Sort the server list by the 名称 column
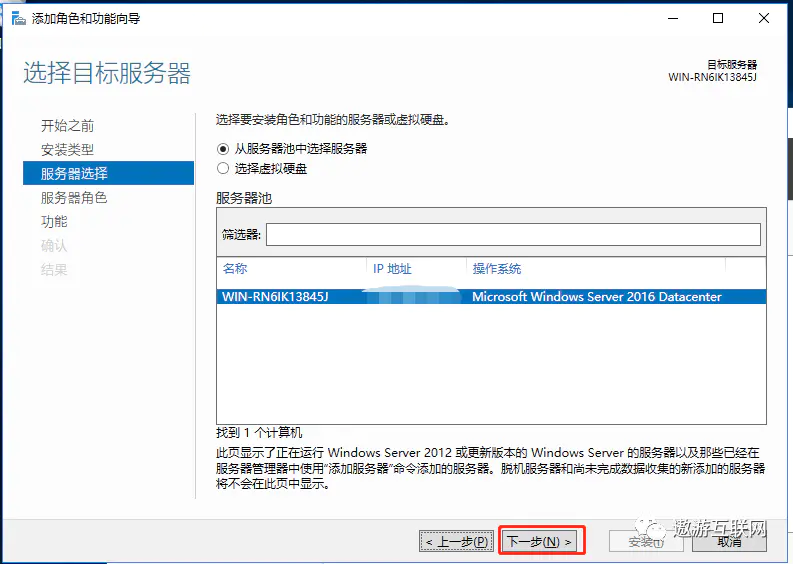This screenshot has width=793, height=564. tap(235, 269)
